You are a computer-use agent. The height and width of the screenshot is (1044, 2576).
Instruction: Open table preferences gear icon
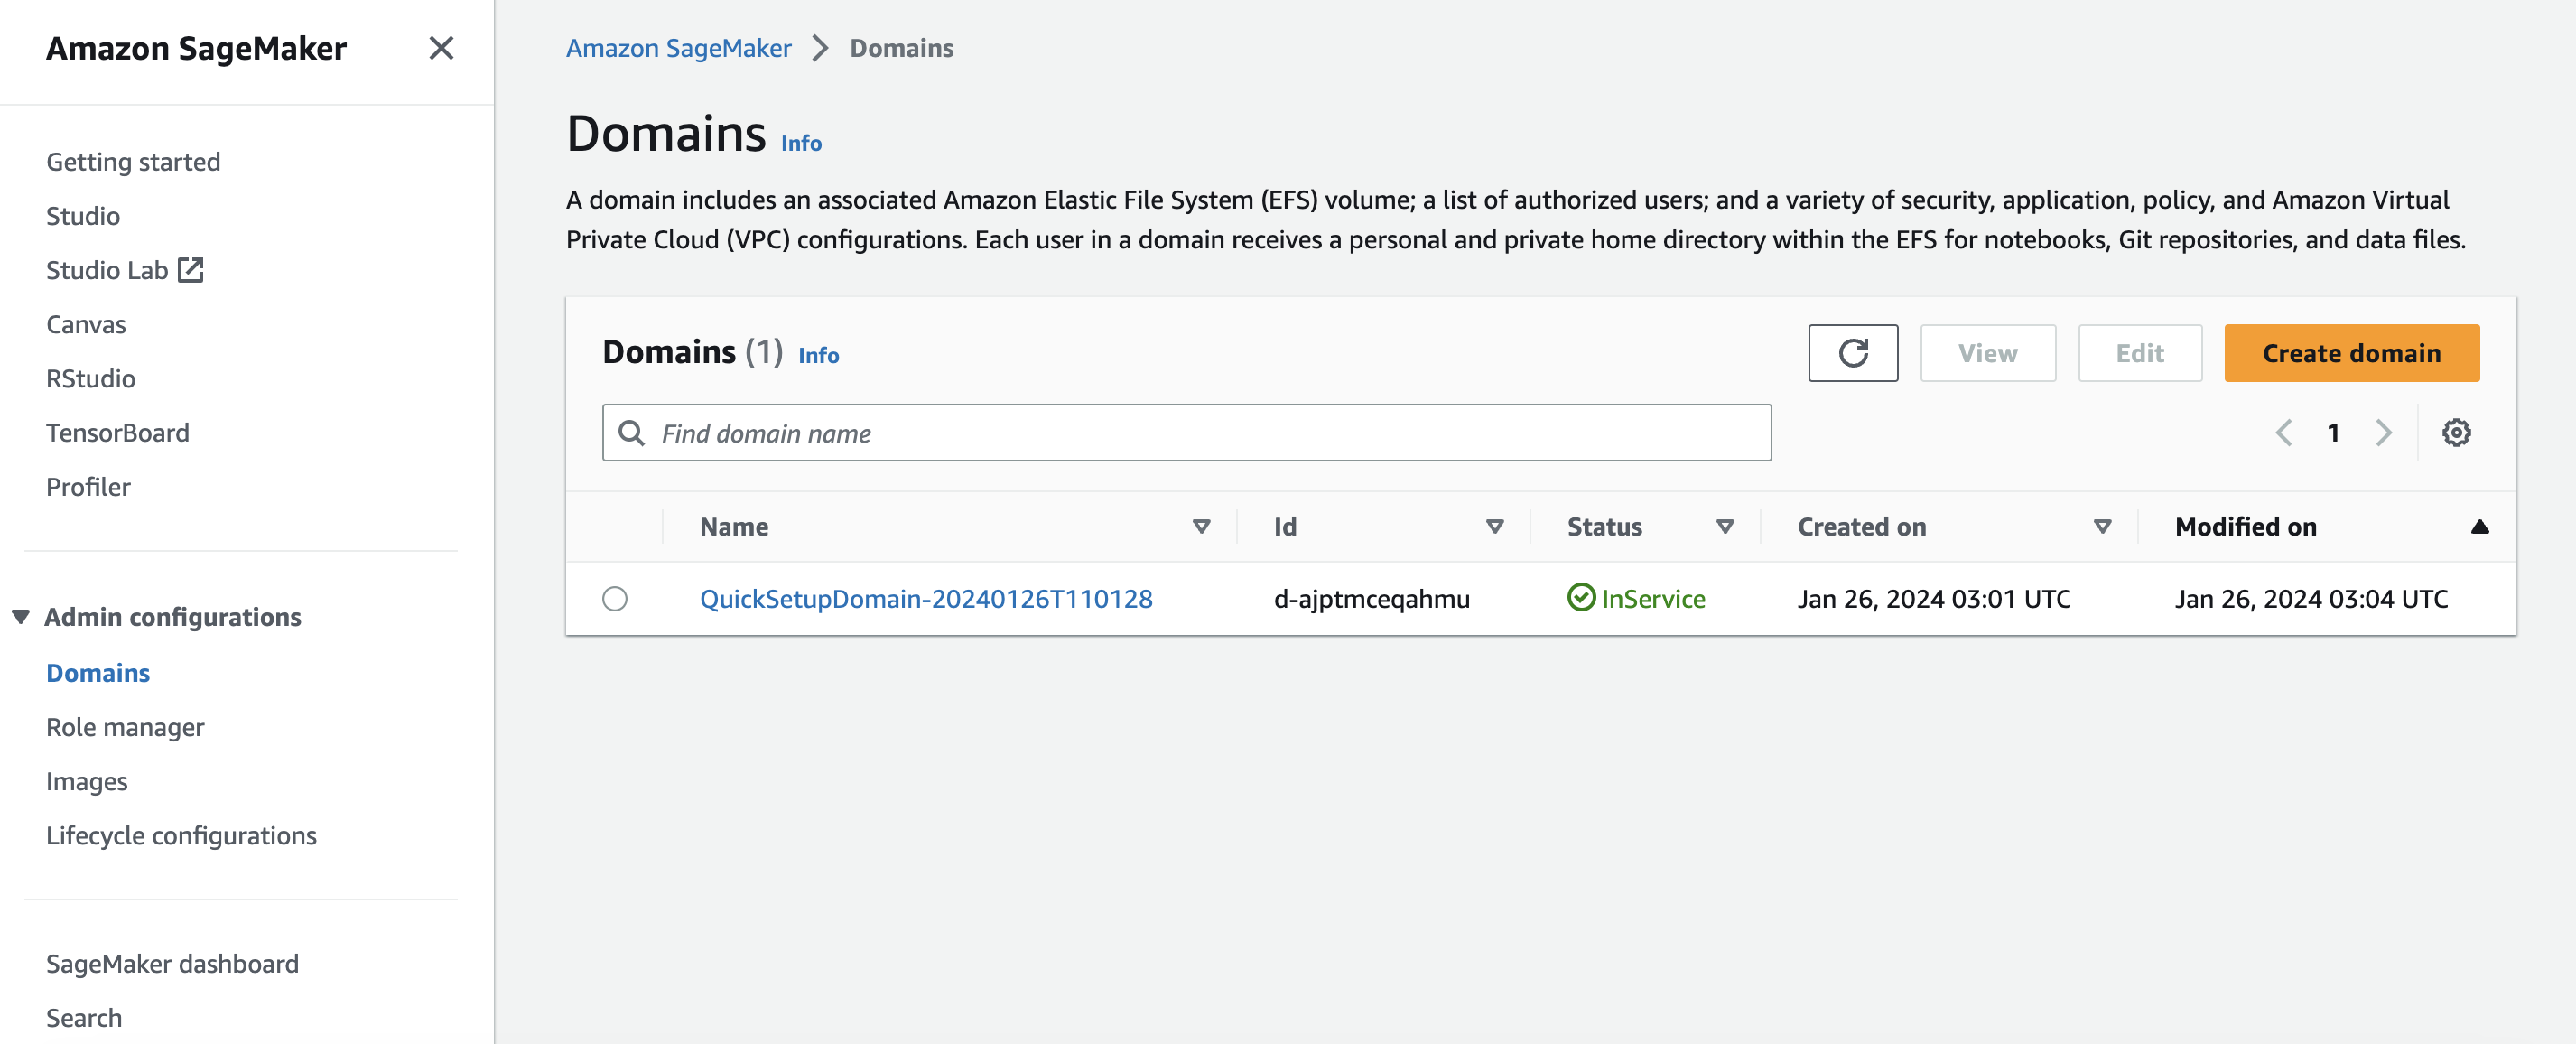point(2455,433)
